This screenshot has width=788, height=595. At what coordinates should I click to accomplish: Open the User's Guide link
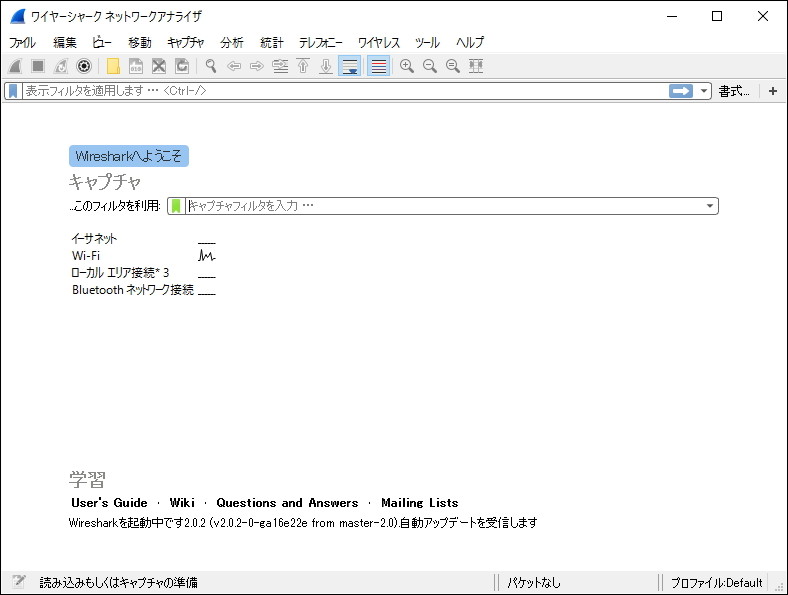pyautogui.click(x=109, y=503)
